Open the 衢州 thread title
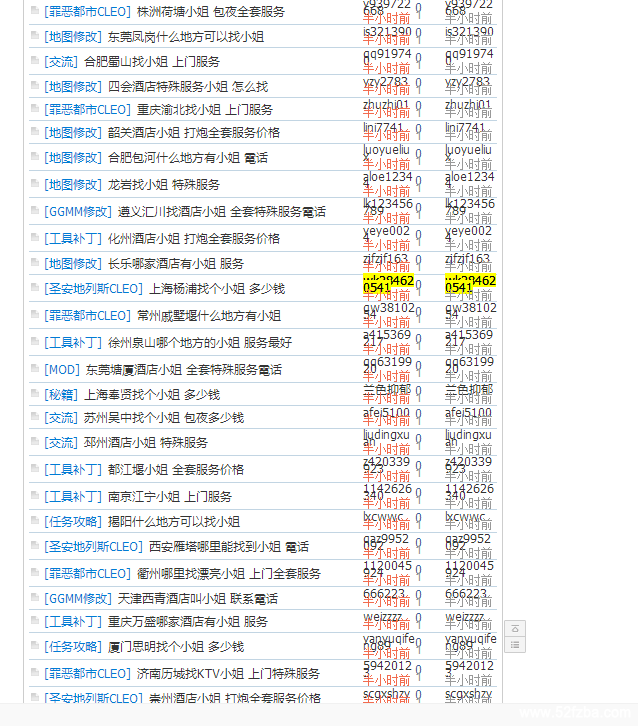638x726 pixels. 229,574
